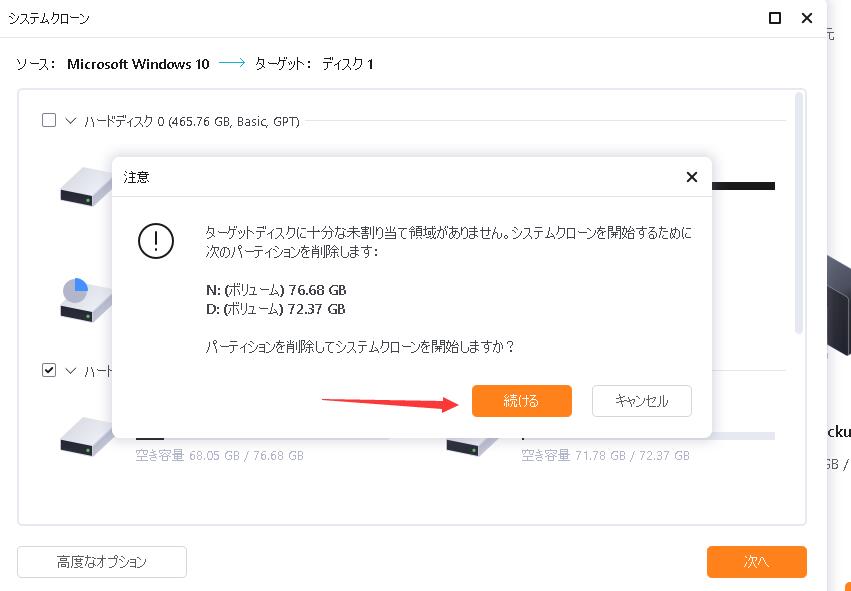Click the blue source-to-target arrow icon

click(x=232, y=64)
